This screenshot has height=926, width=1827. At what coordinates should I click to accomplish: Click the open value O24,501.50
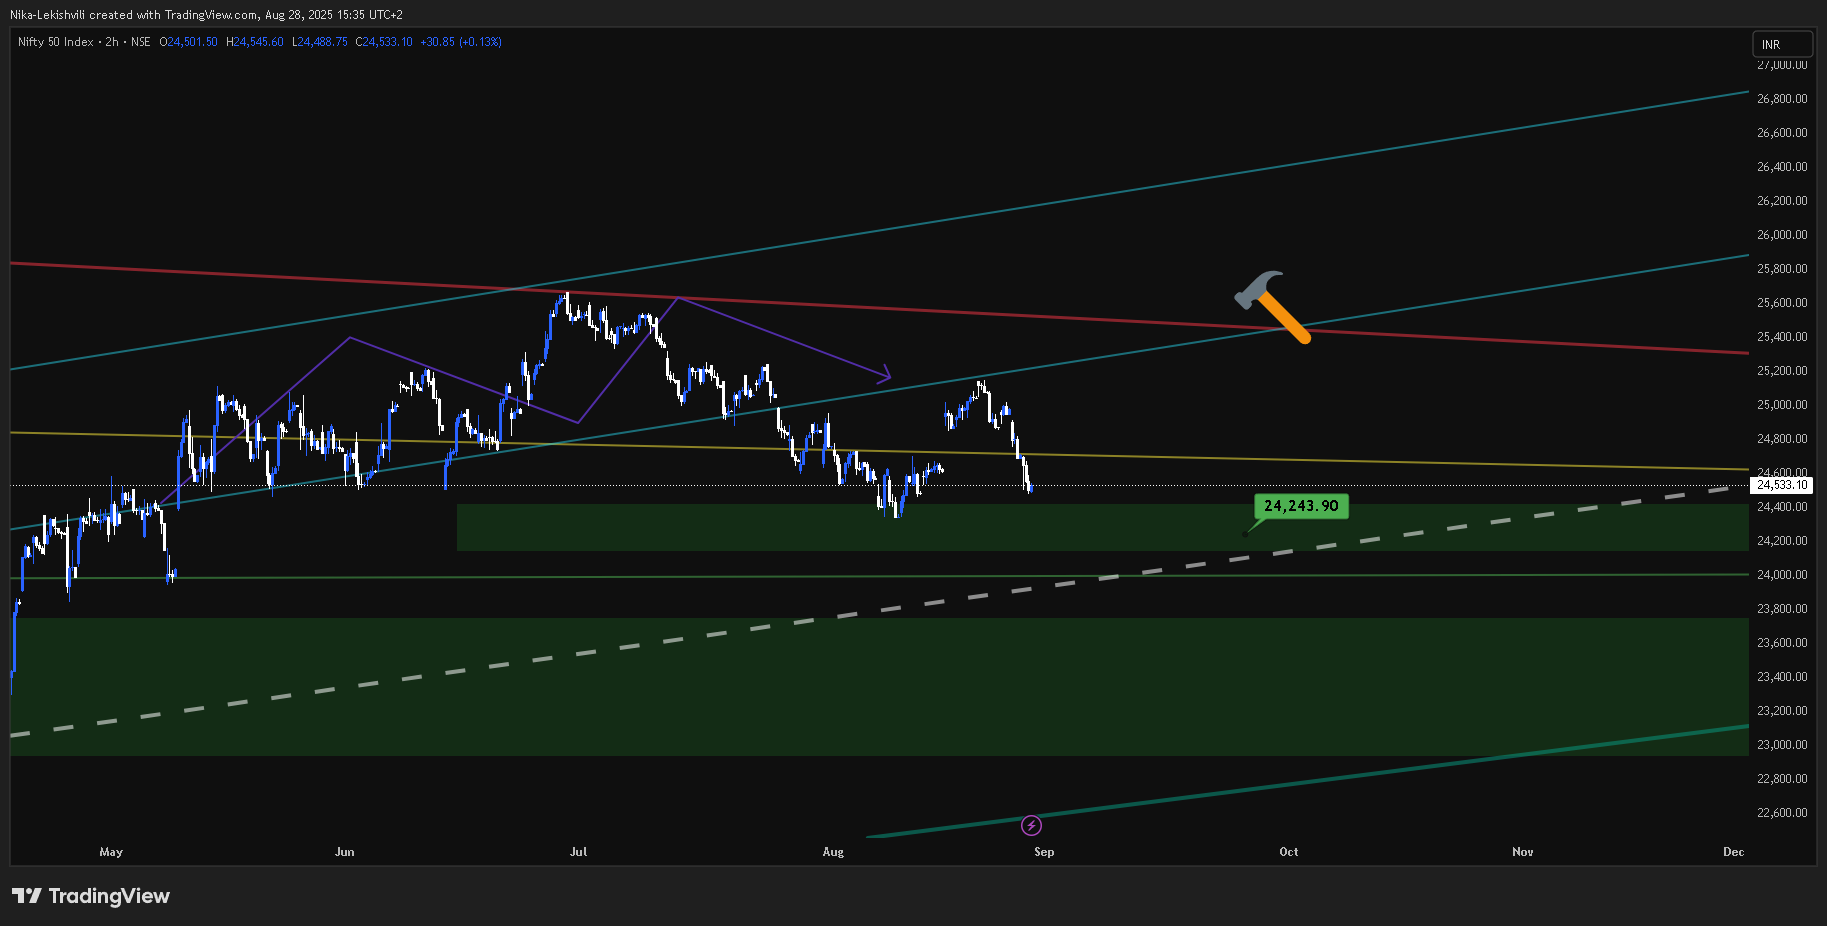click(x=188, y=42)
